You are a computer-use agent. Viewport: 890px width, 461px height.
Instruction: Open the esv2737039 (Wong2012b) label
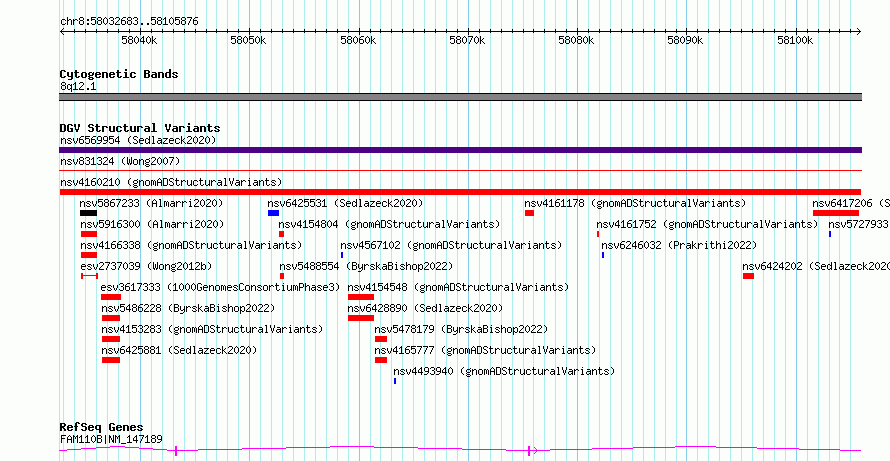(x=148, y=266)
